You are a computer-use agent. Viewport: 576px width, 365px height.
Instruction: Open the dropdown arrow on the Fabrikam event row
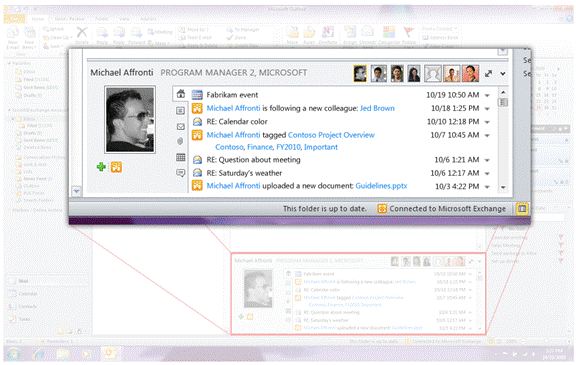[x=487, y=95]
